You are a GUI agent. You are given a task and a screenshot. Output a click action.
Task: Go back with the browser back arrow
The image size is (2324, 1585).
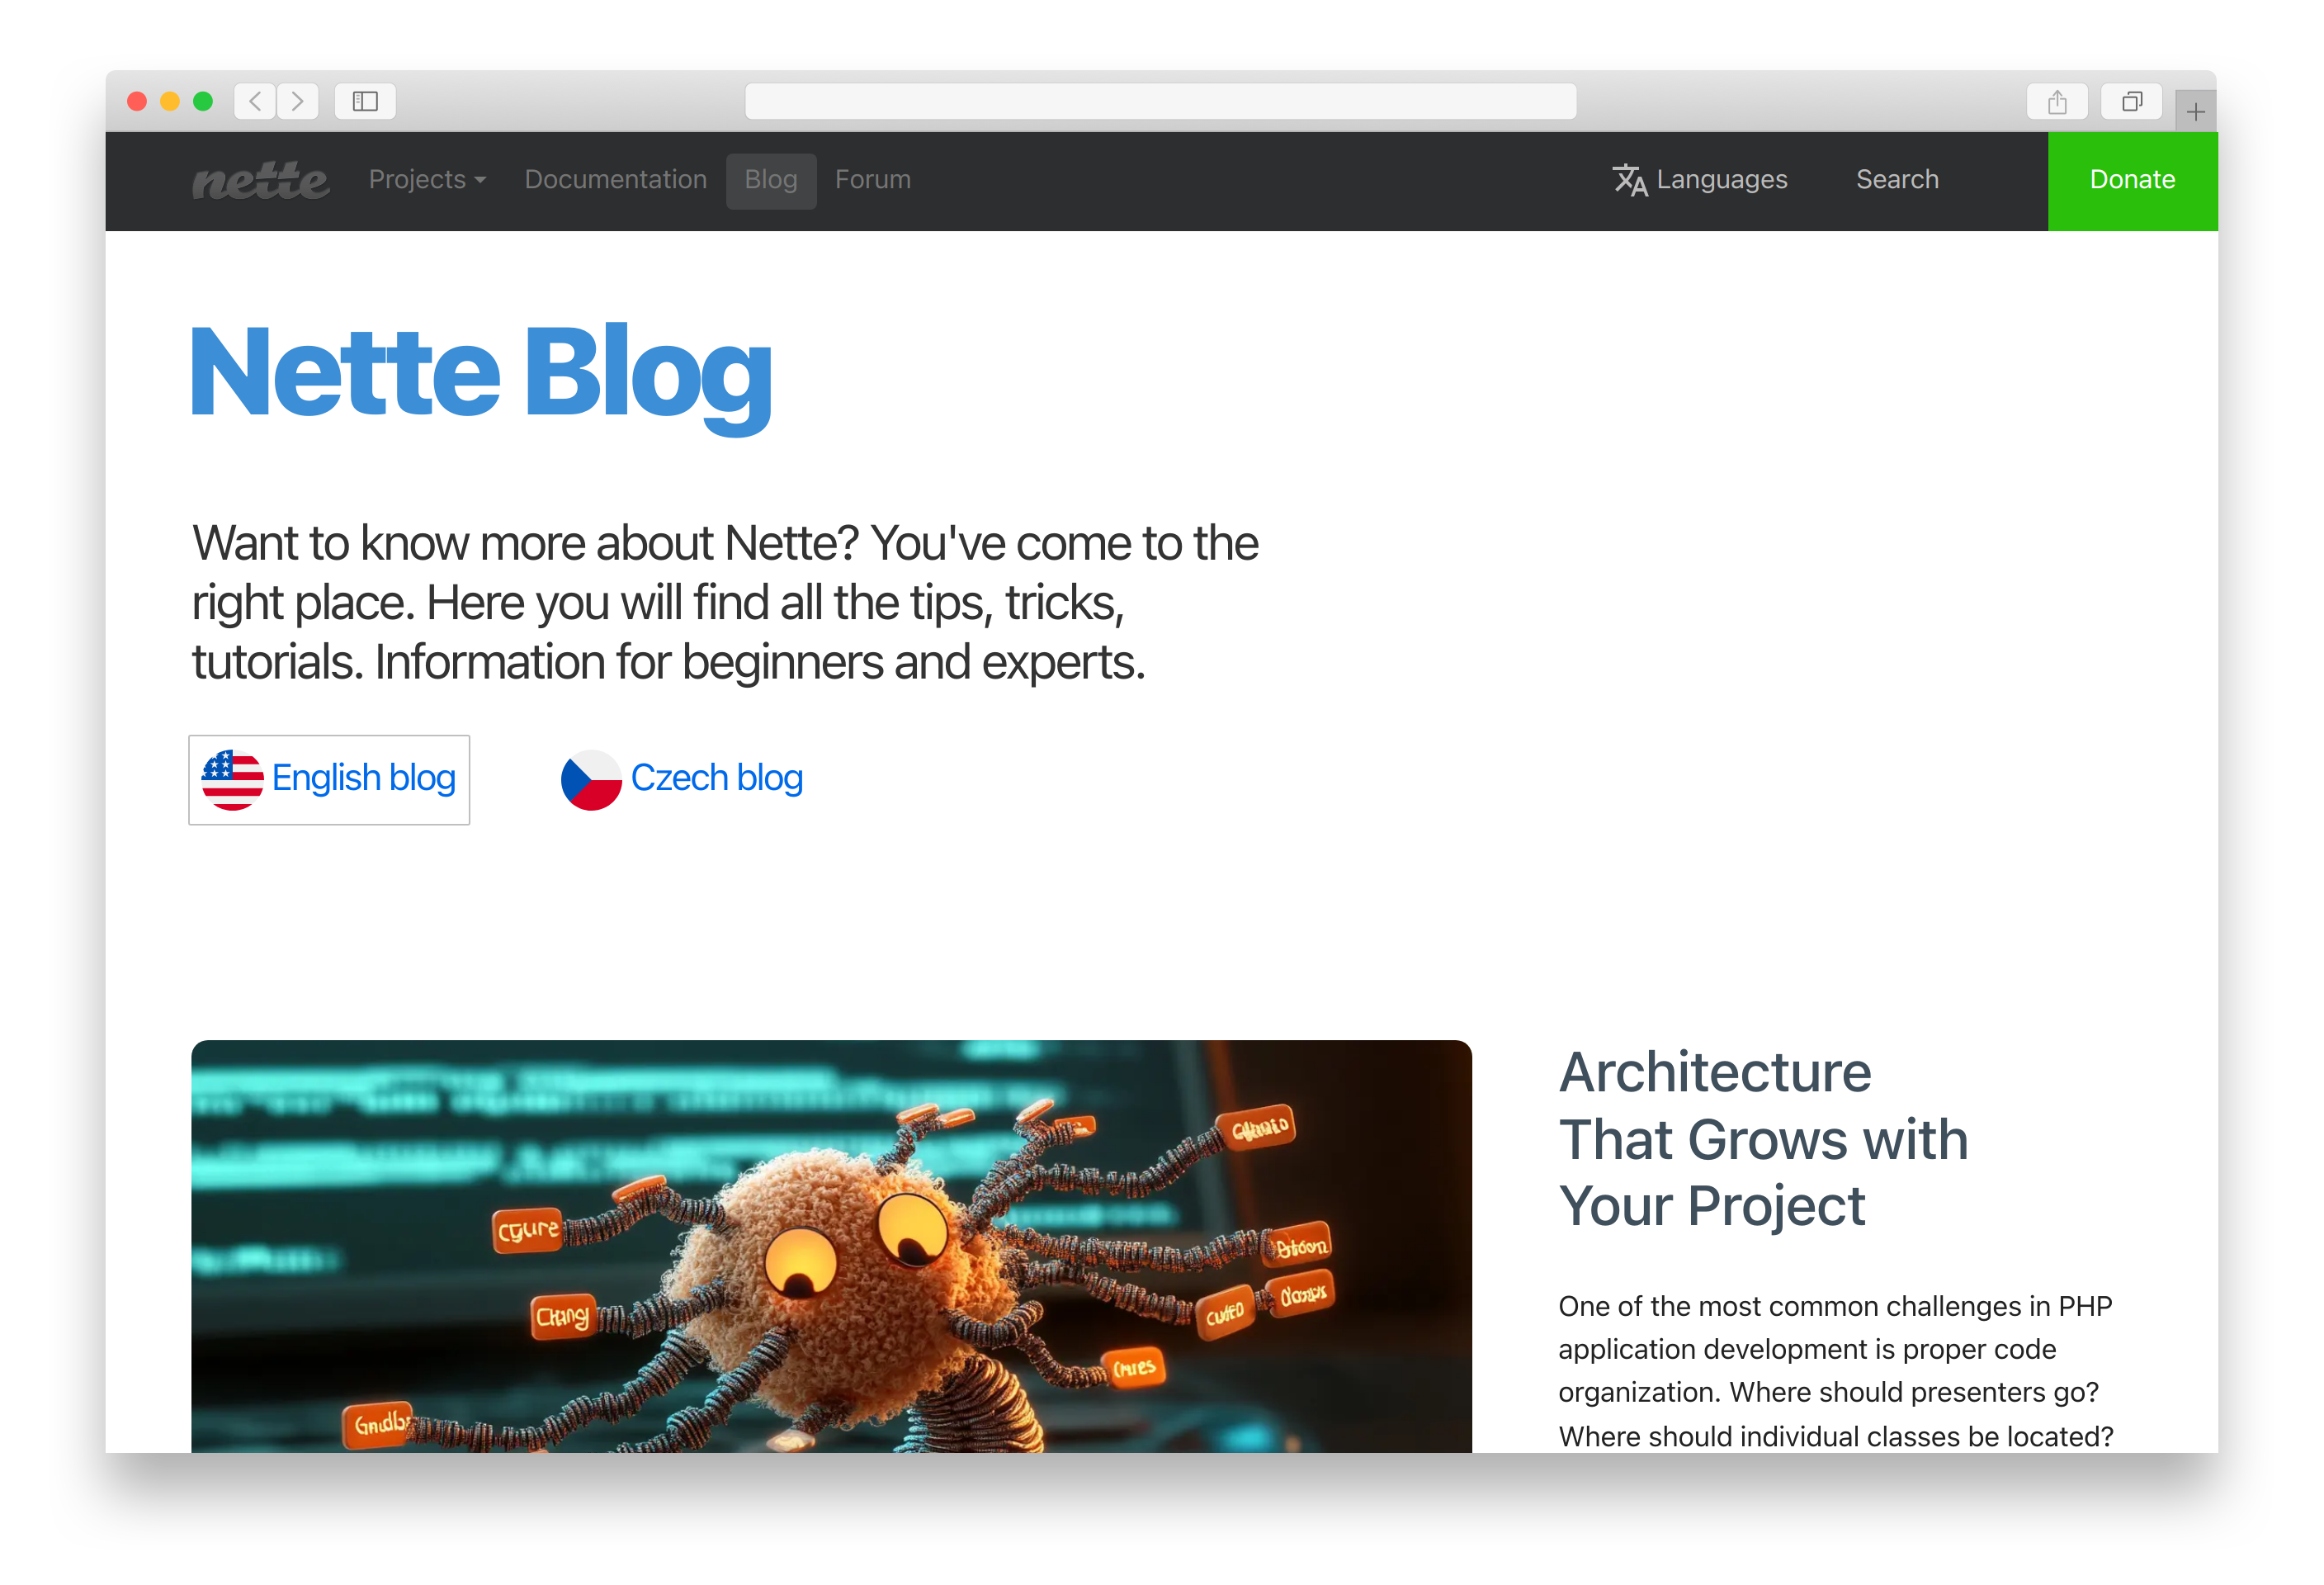coord(255,101)
